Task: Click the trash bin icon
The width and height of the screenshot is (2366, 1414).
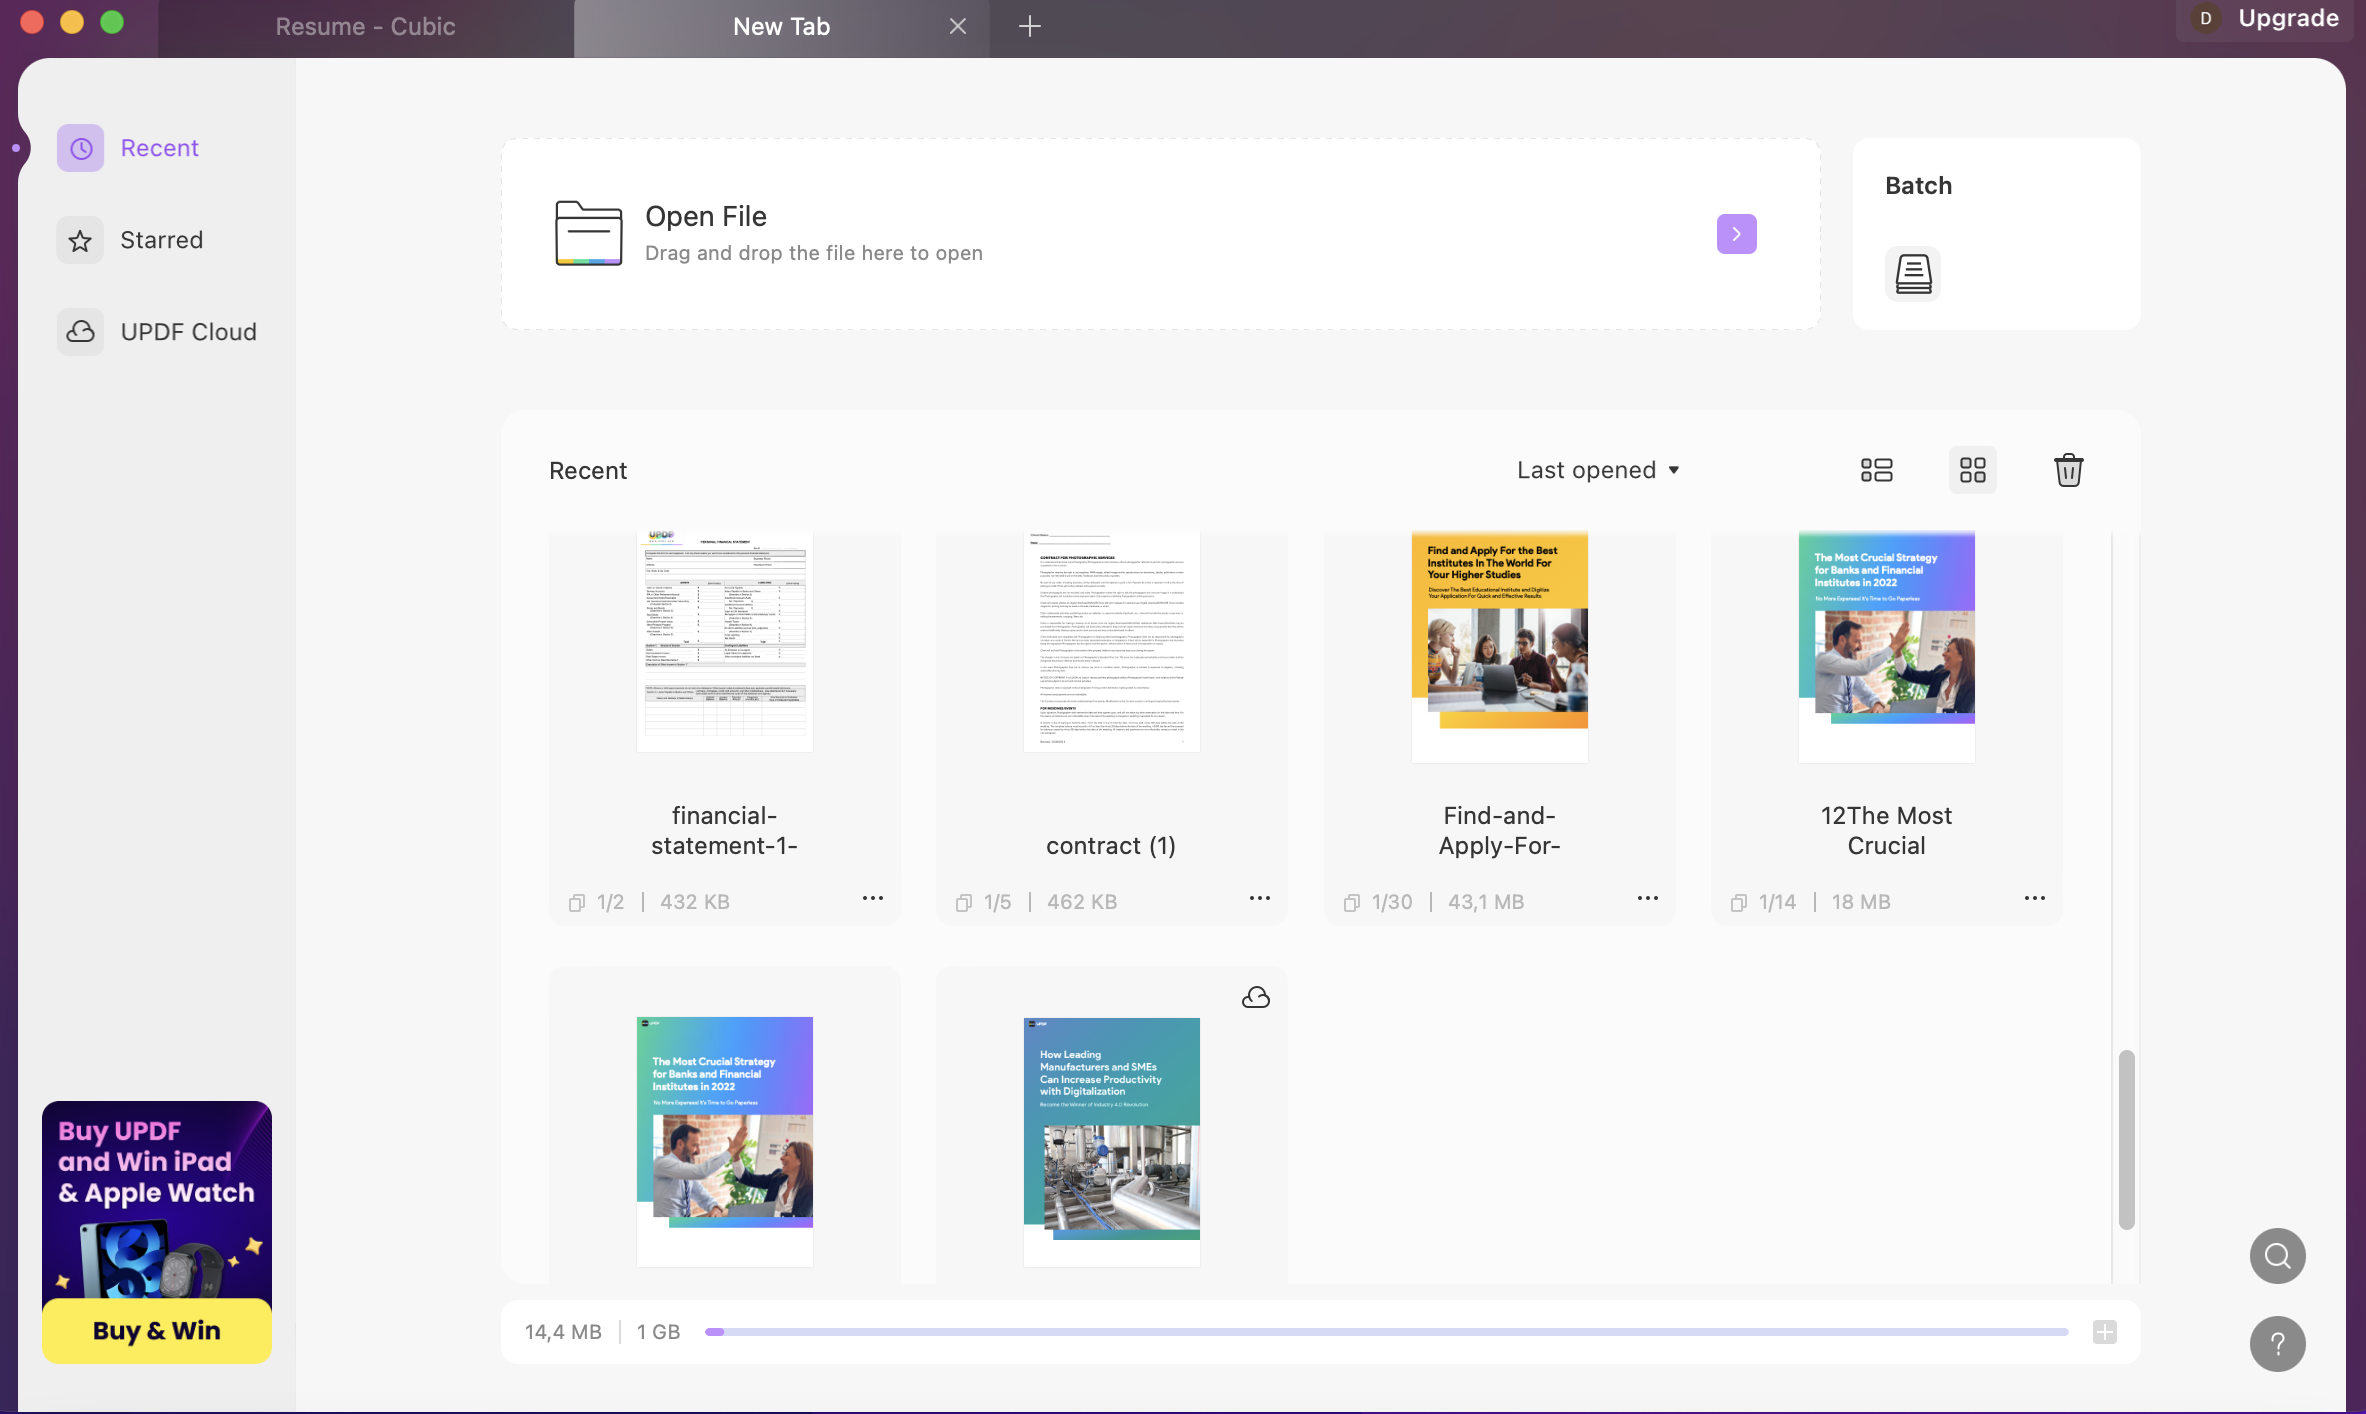Action: coord(2068,470)
